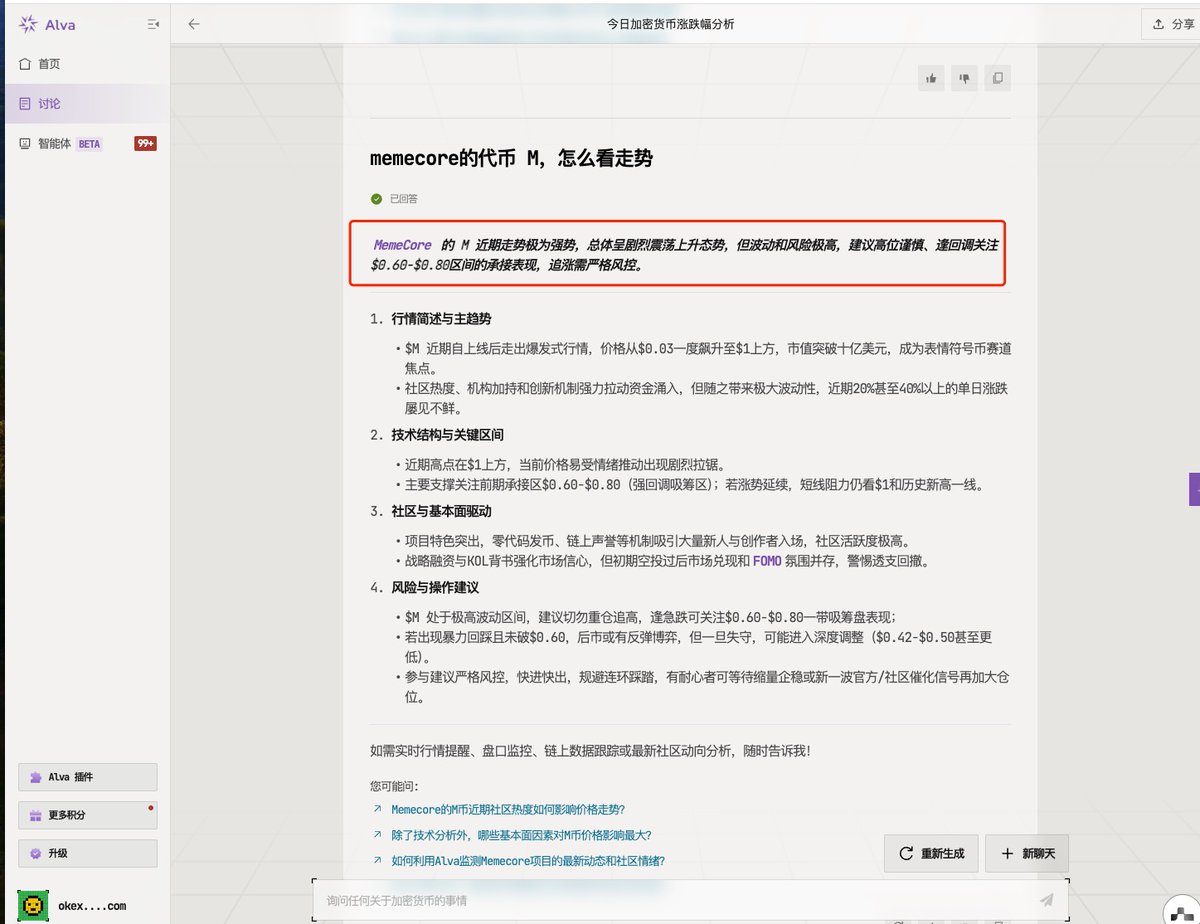Click the thumbs down icon
This screenshot has width=1200, height=924.
(964, 78)
